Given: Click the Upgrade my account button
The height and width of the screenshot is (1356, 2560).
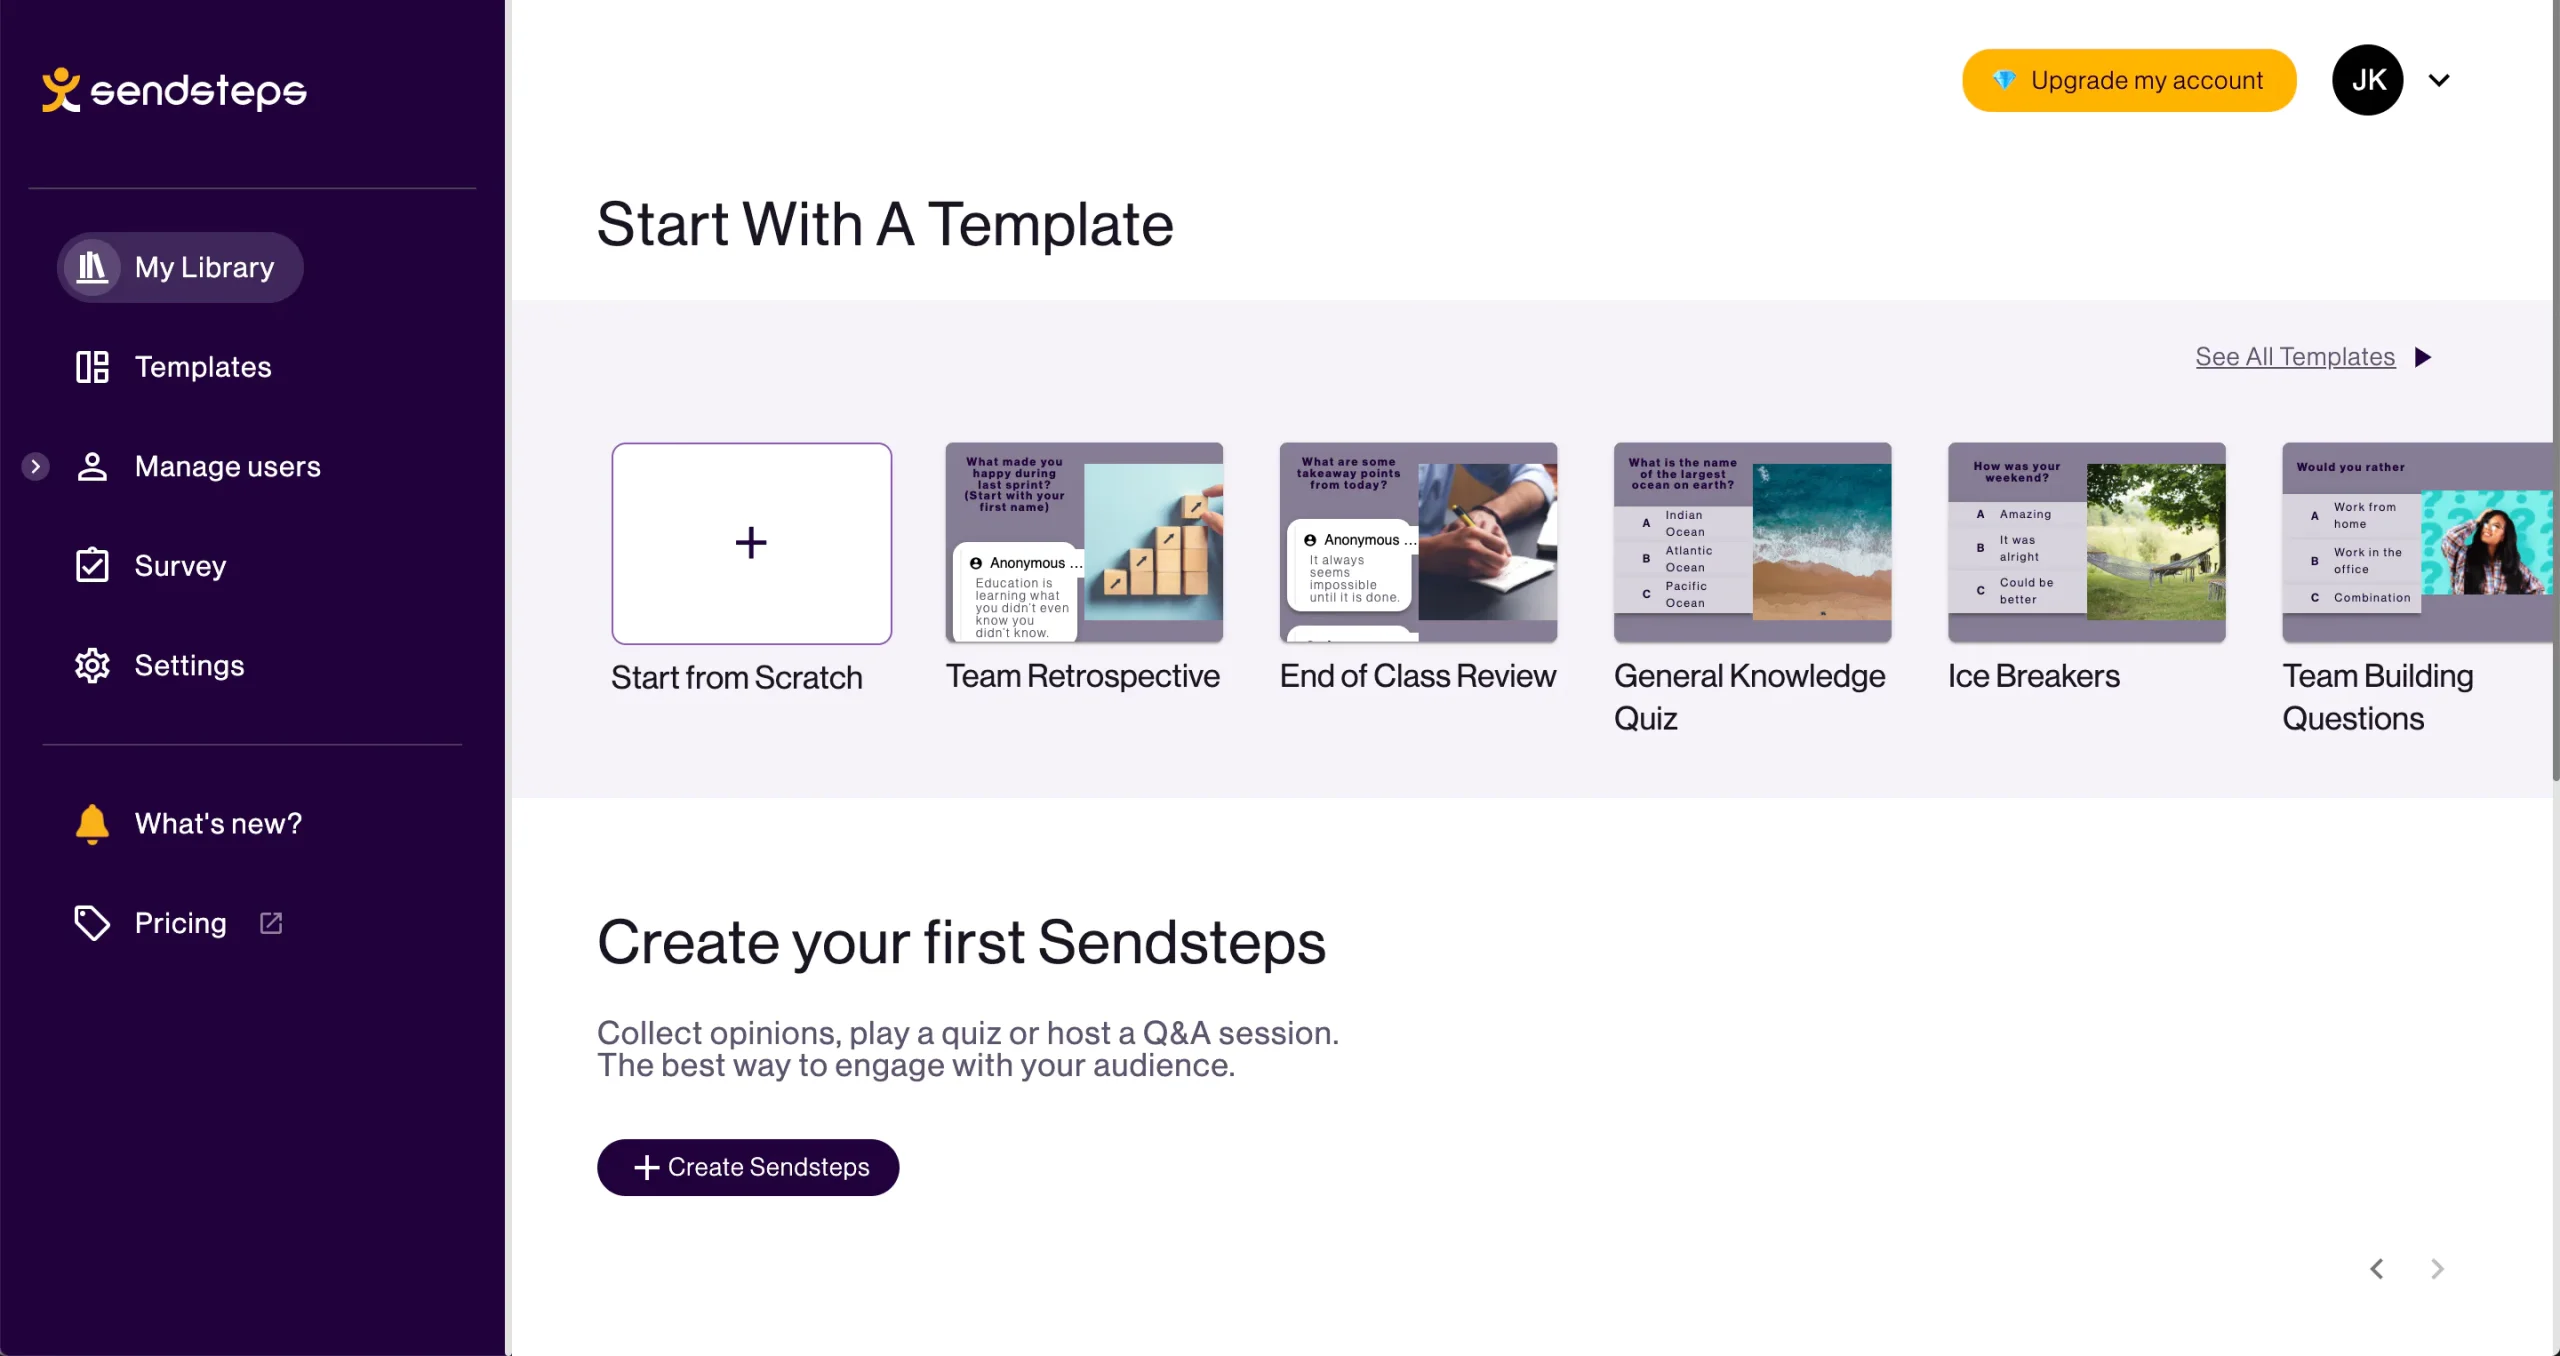Looking at the screenshot, I should coord(2130,80).
